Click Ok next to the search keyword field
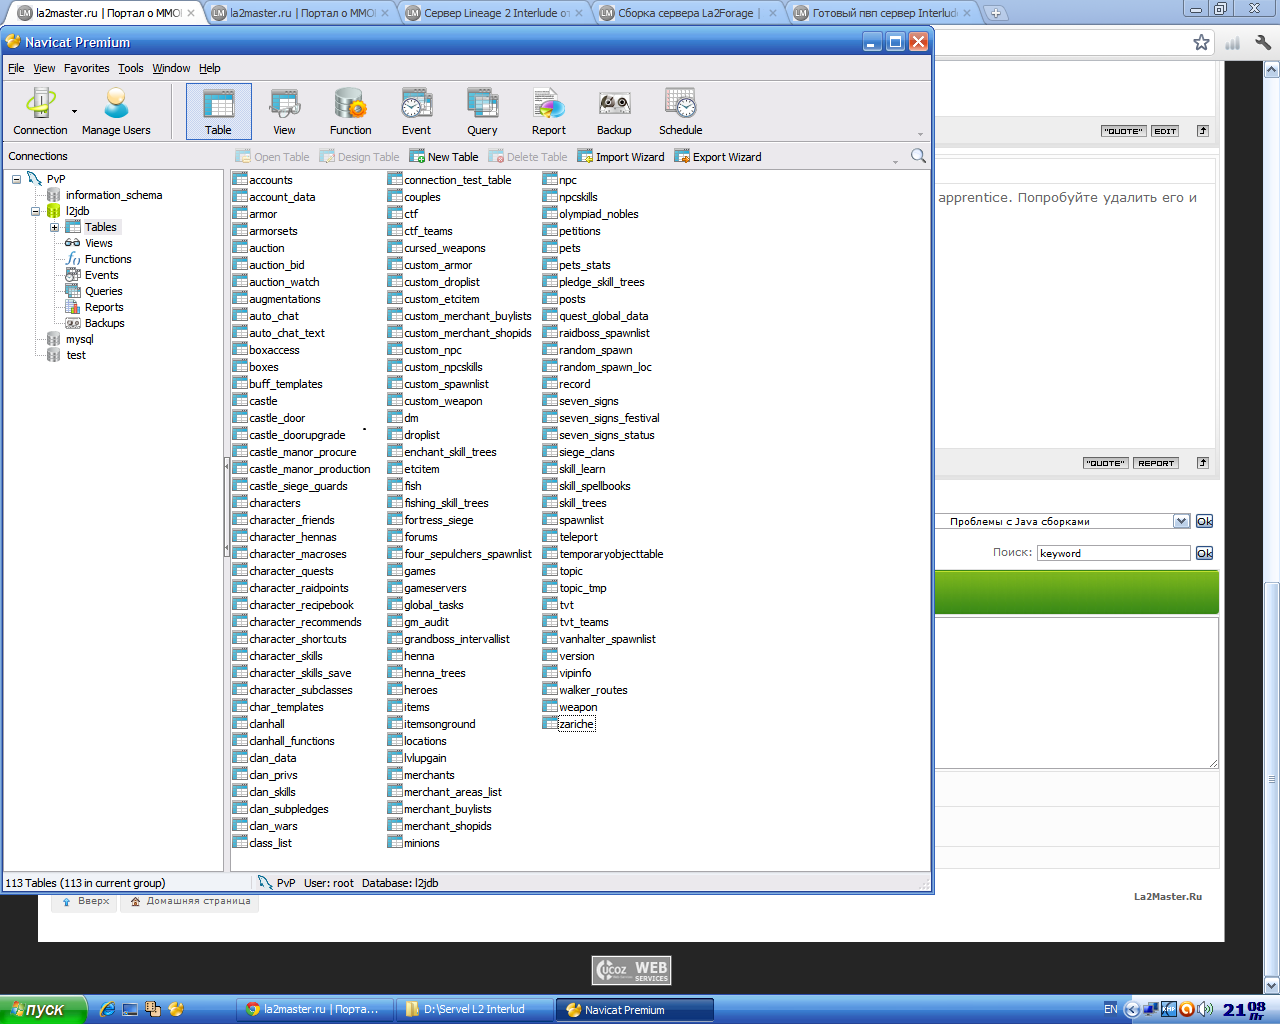This screenshot has width=1280, height=1024. (1204, 553)
